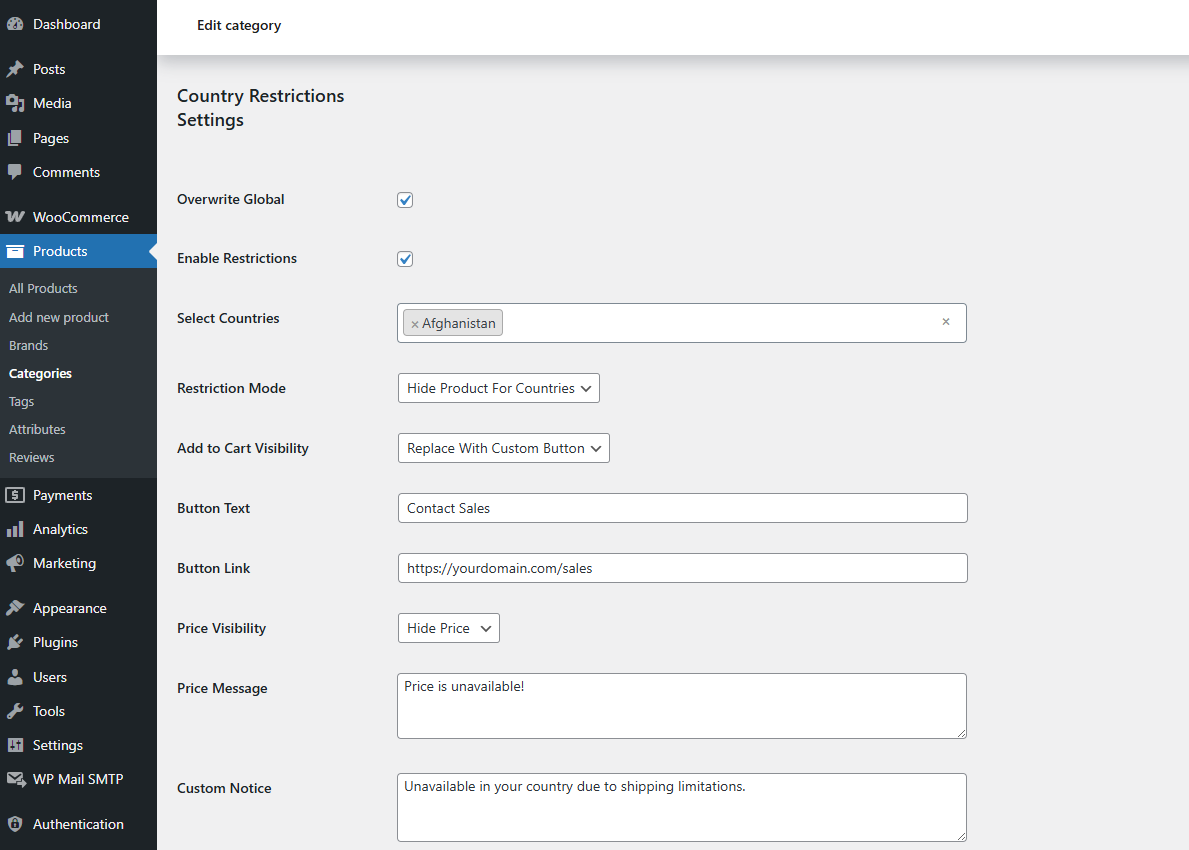Image resolution: width=1189 pixels, height=850 pixels.
Task: Click the Add new product link
Action: pos(59,317)
